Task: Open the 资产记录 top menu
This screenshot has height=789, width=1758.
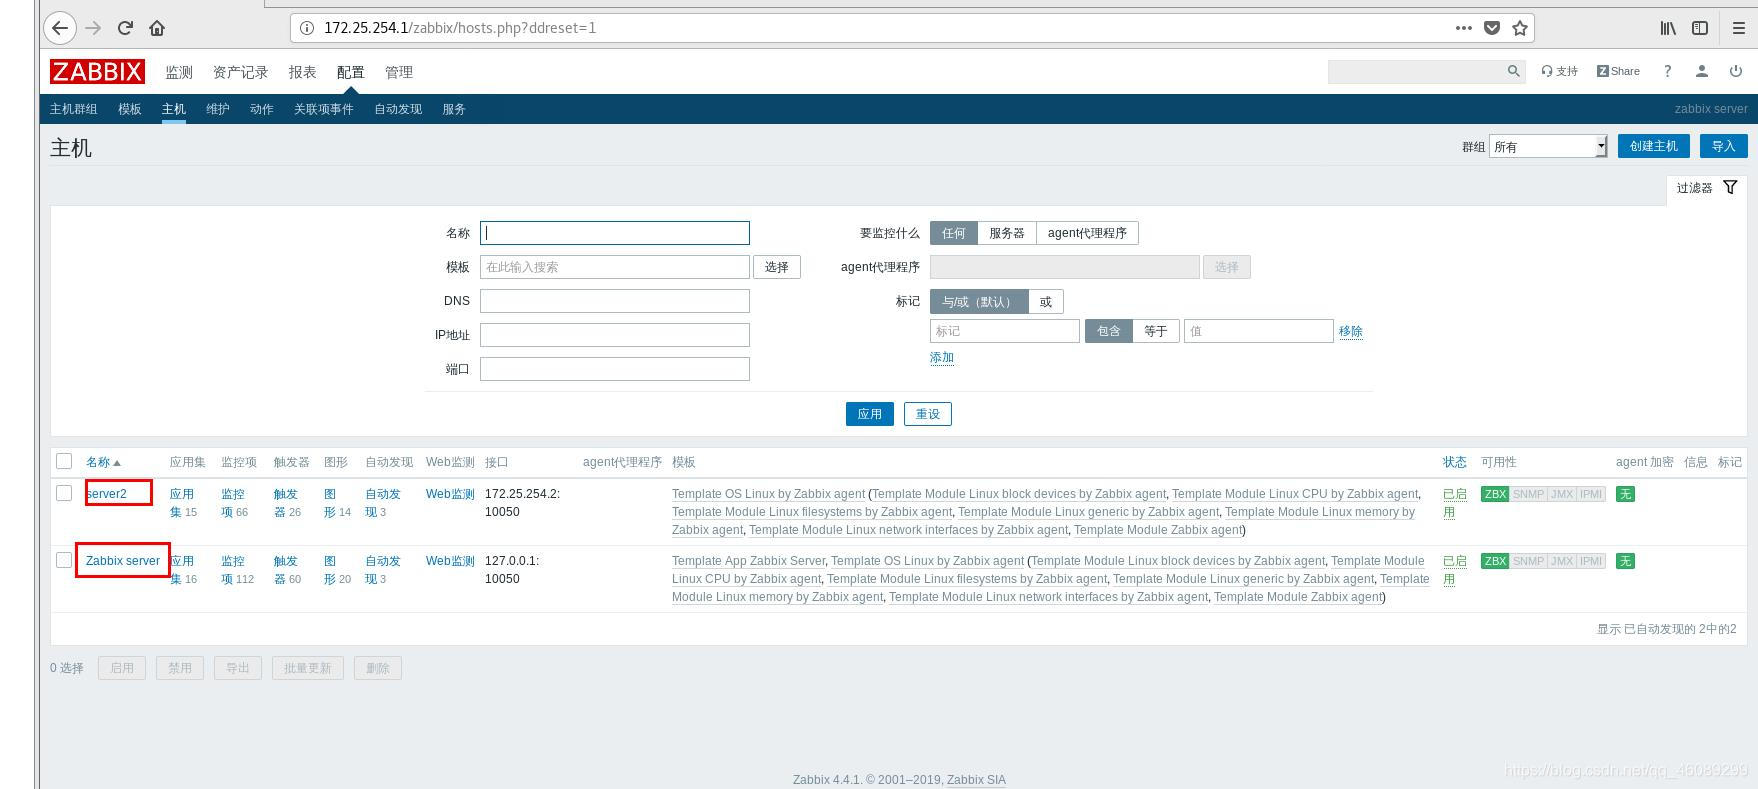Action: 240,72
